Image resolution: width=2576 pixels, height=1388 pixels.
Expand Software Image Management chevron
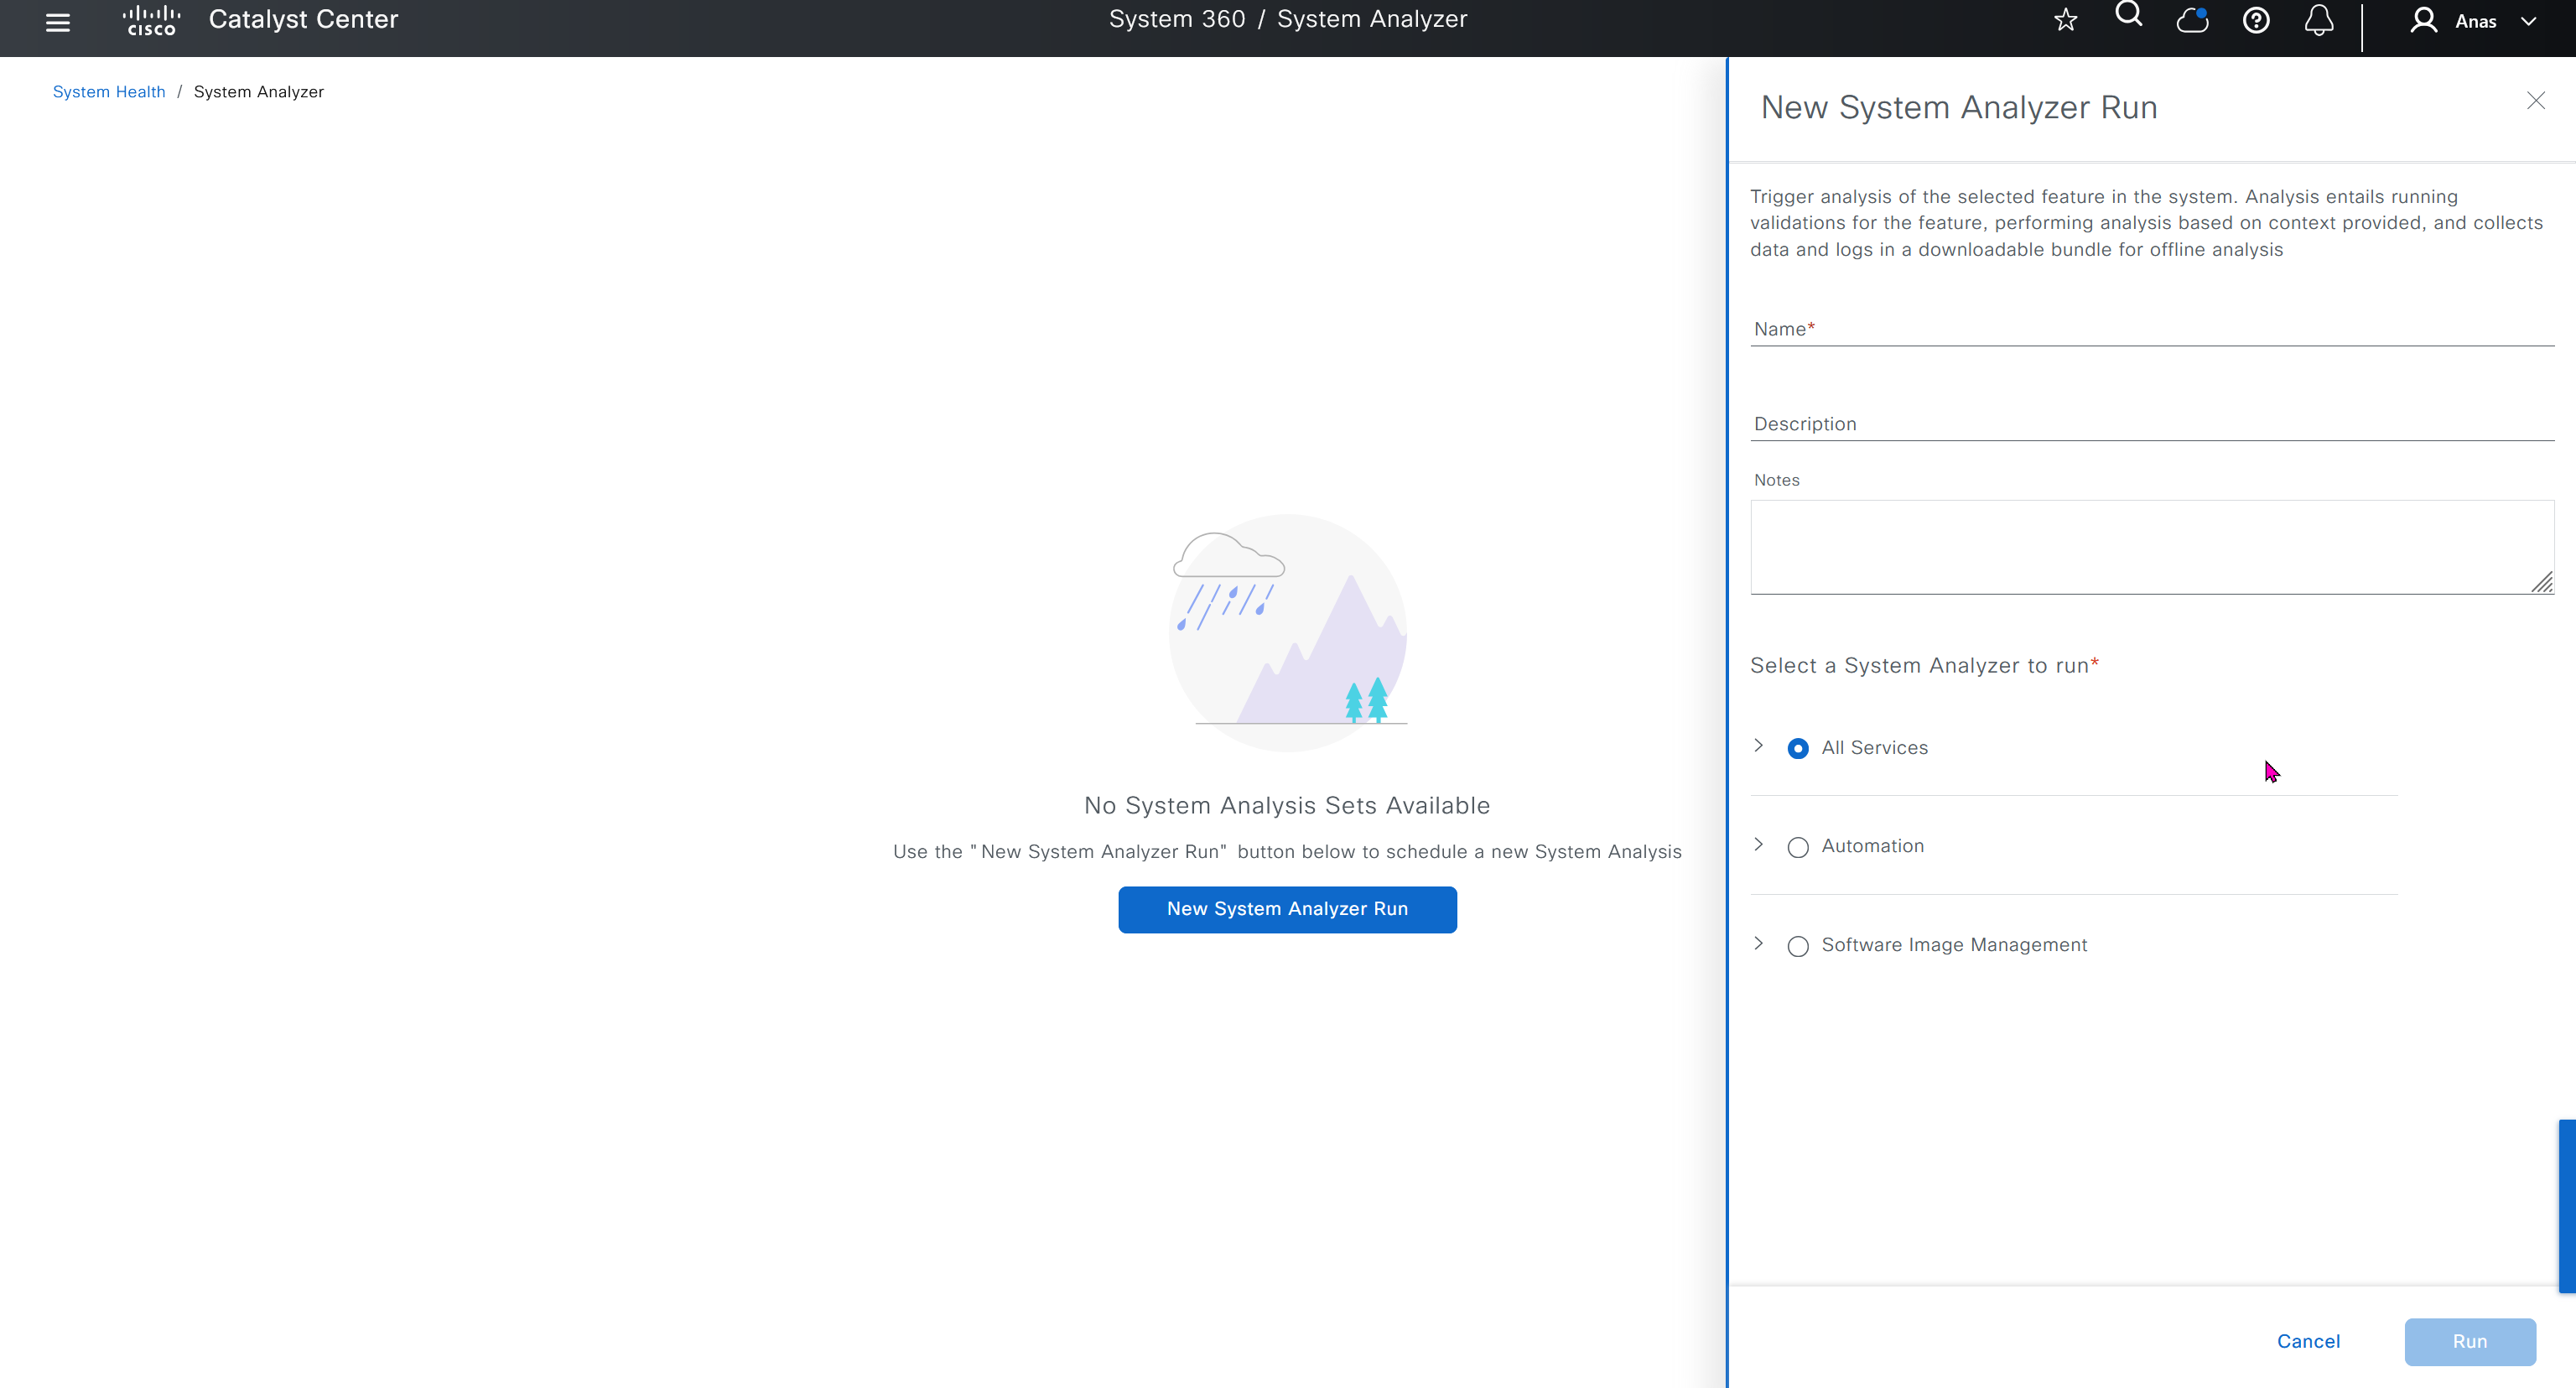1759,944
